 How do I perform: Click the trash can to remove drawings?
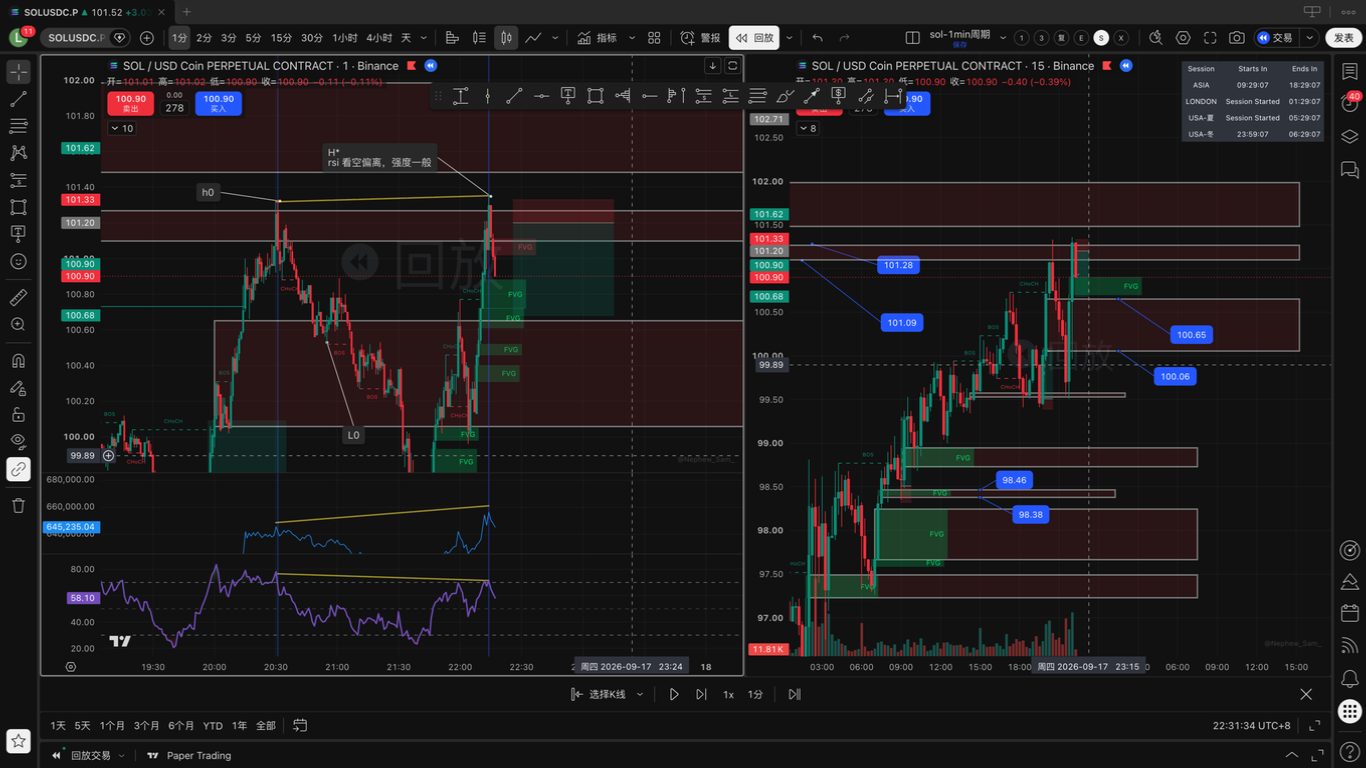click(x=18, y=505)
